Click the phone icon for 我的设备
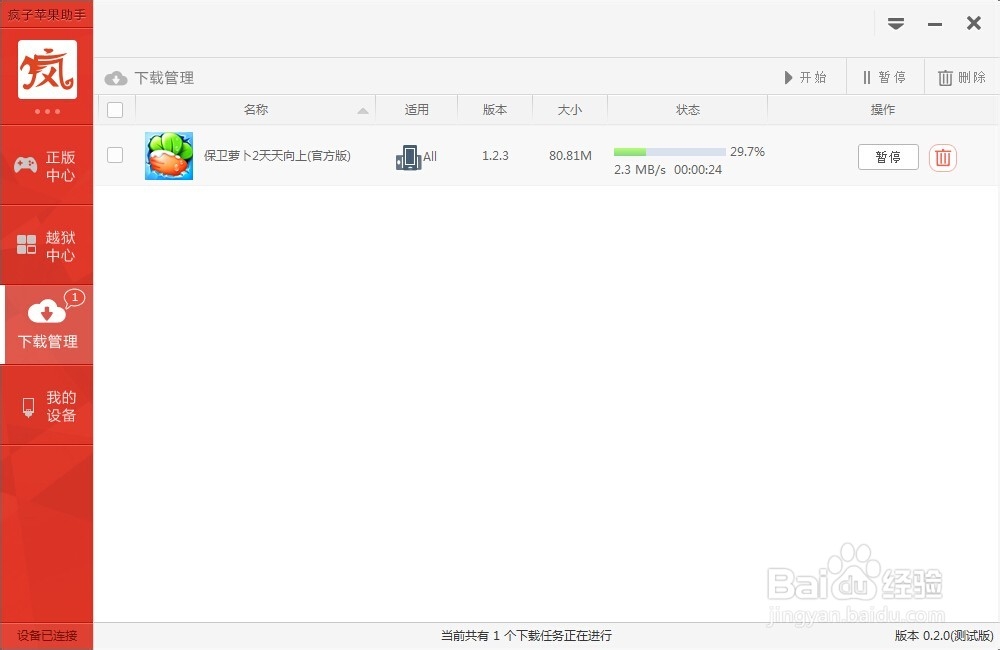 pyautogui.click(x=26, y=405)
